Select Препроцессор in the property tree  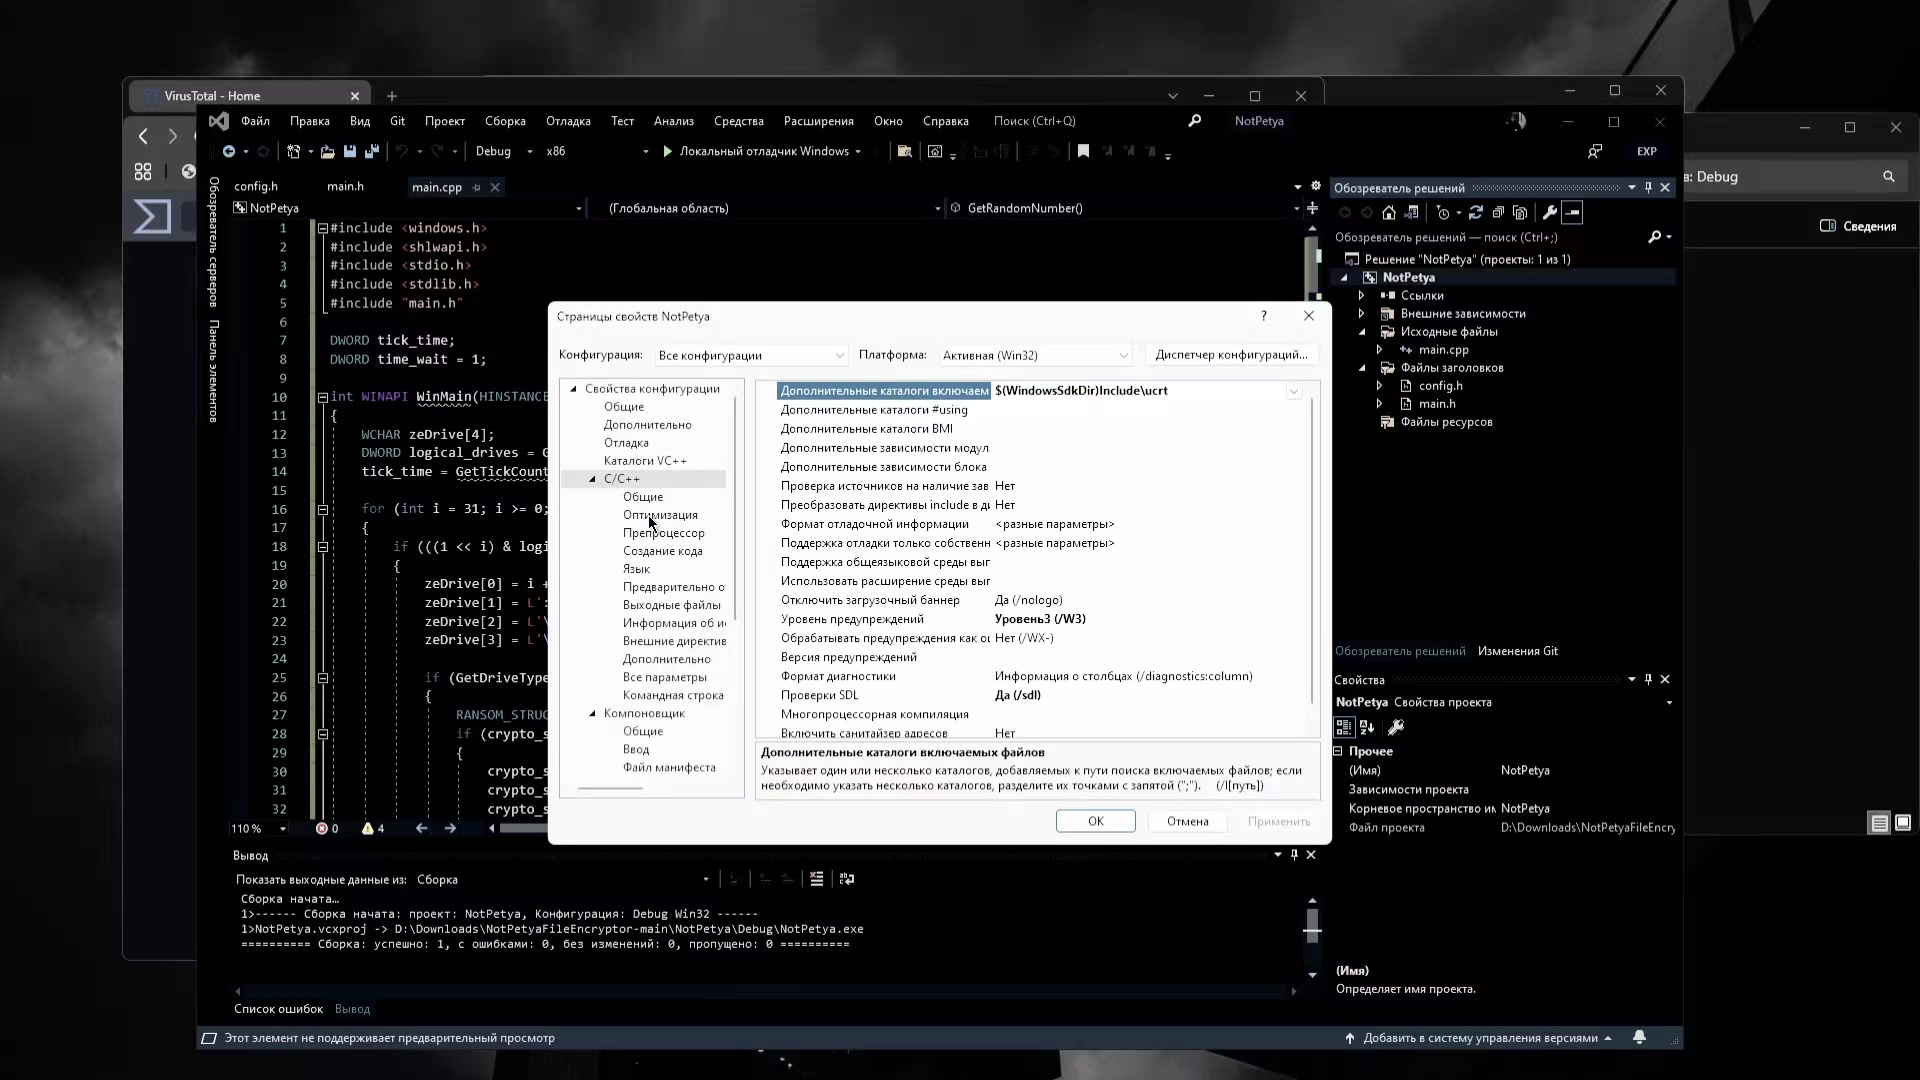click(x=664, y=533)
